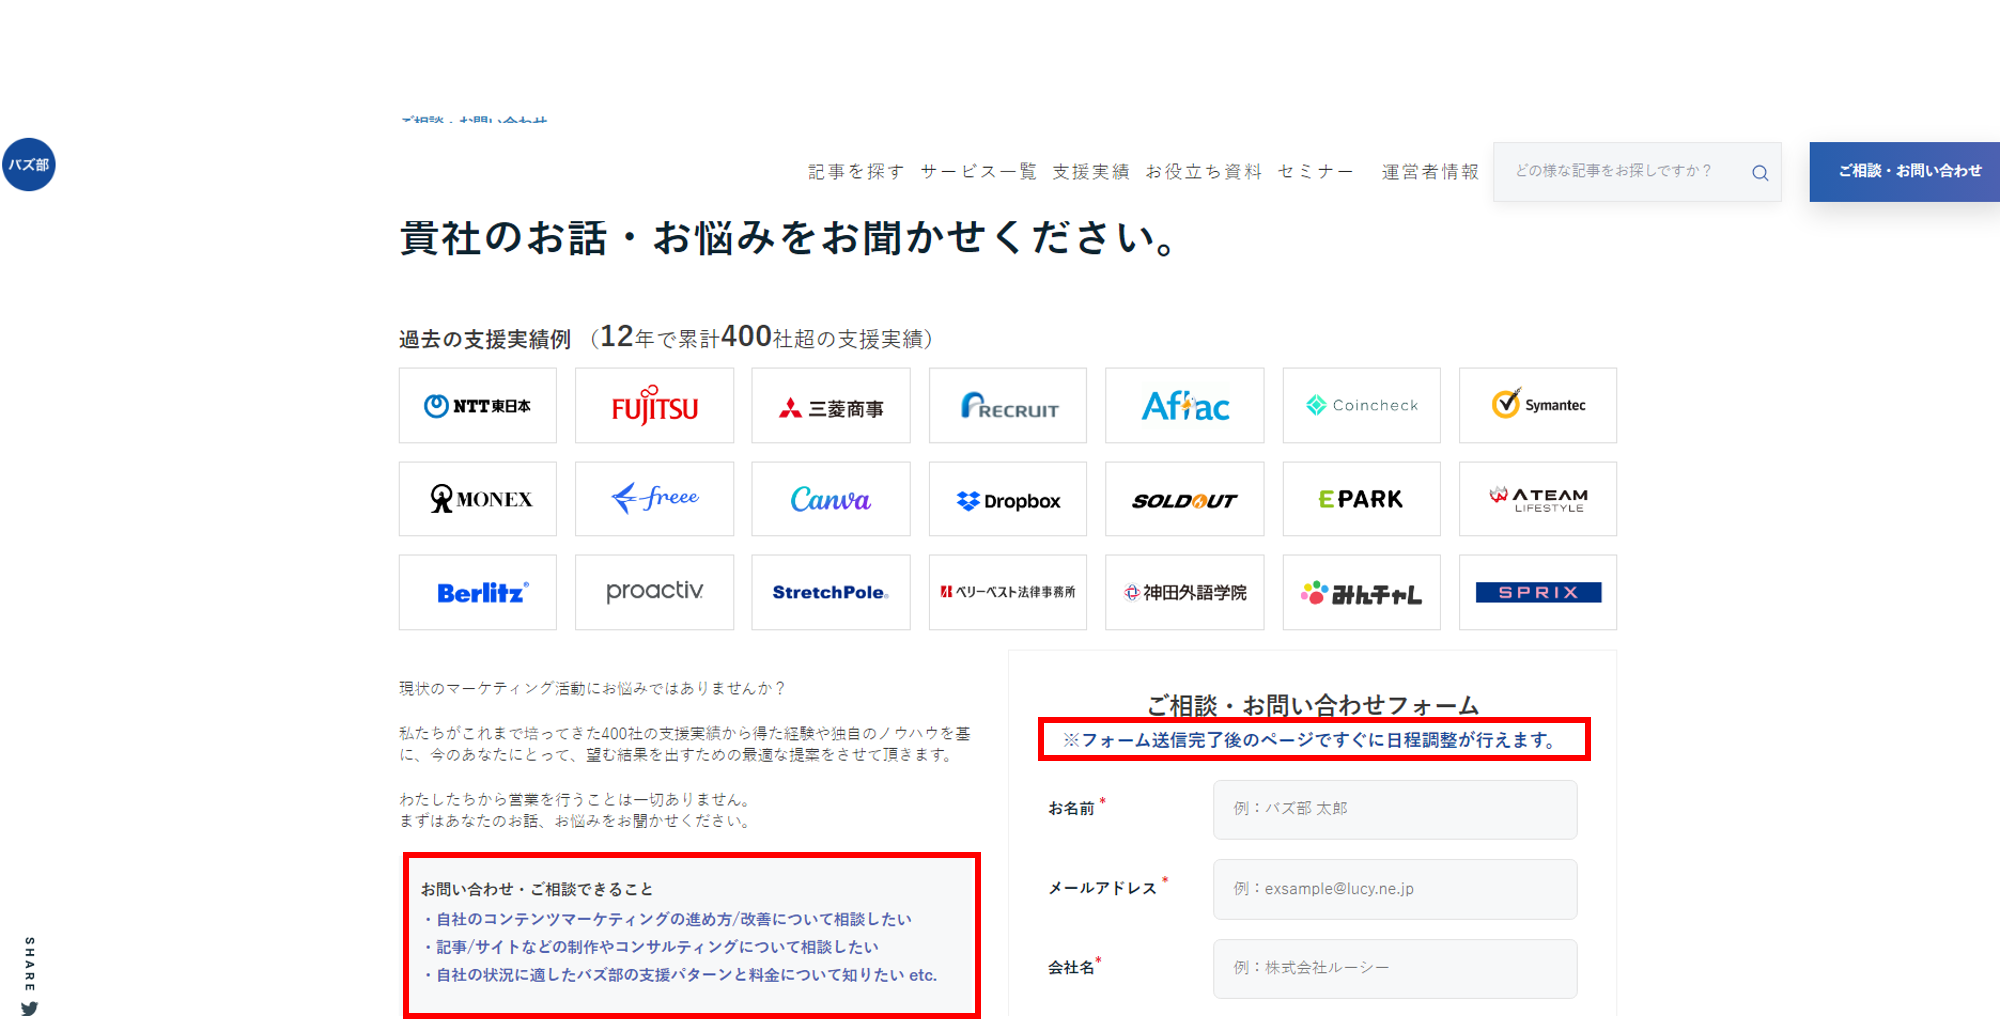
Task: Click the vertical SHARE label
Action: click(x=29, y=964)
